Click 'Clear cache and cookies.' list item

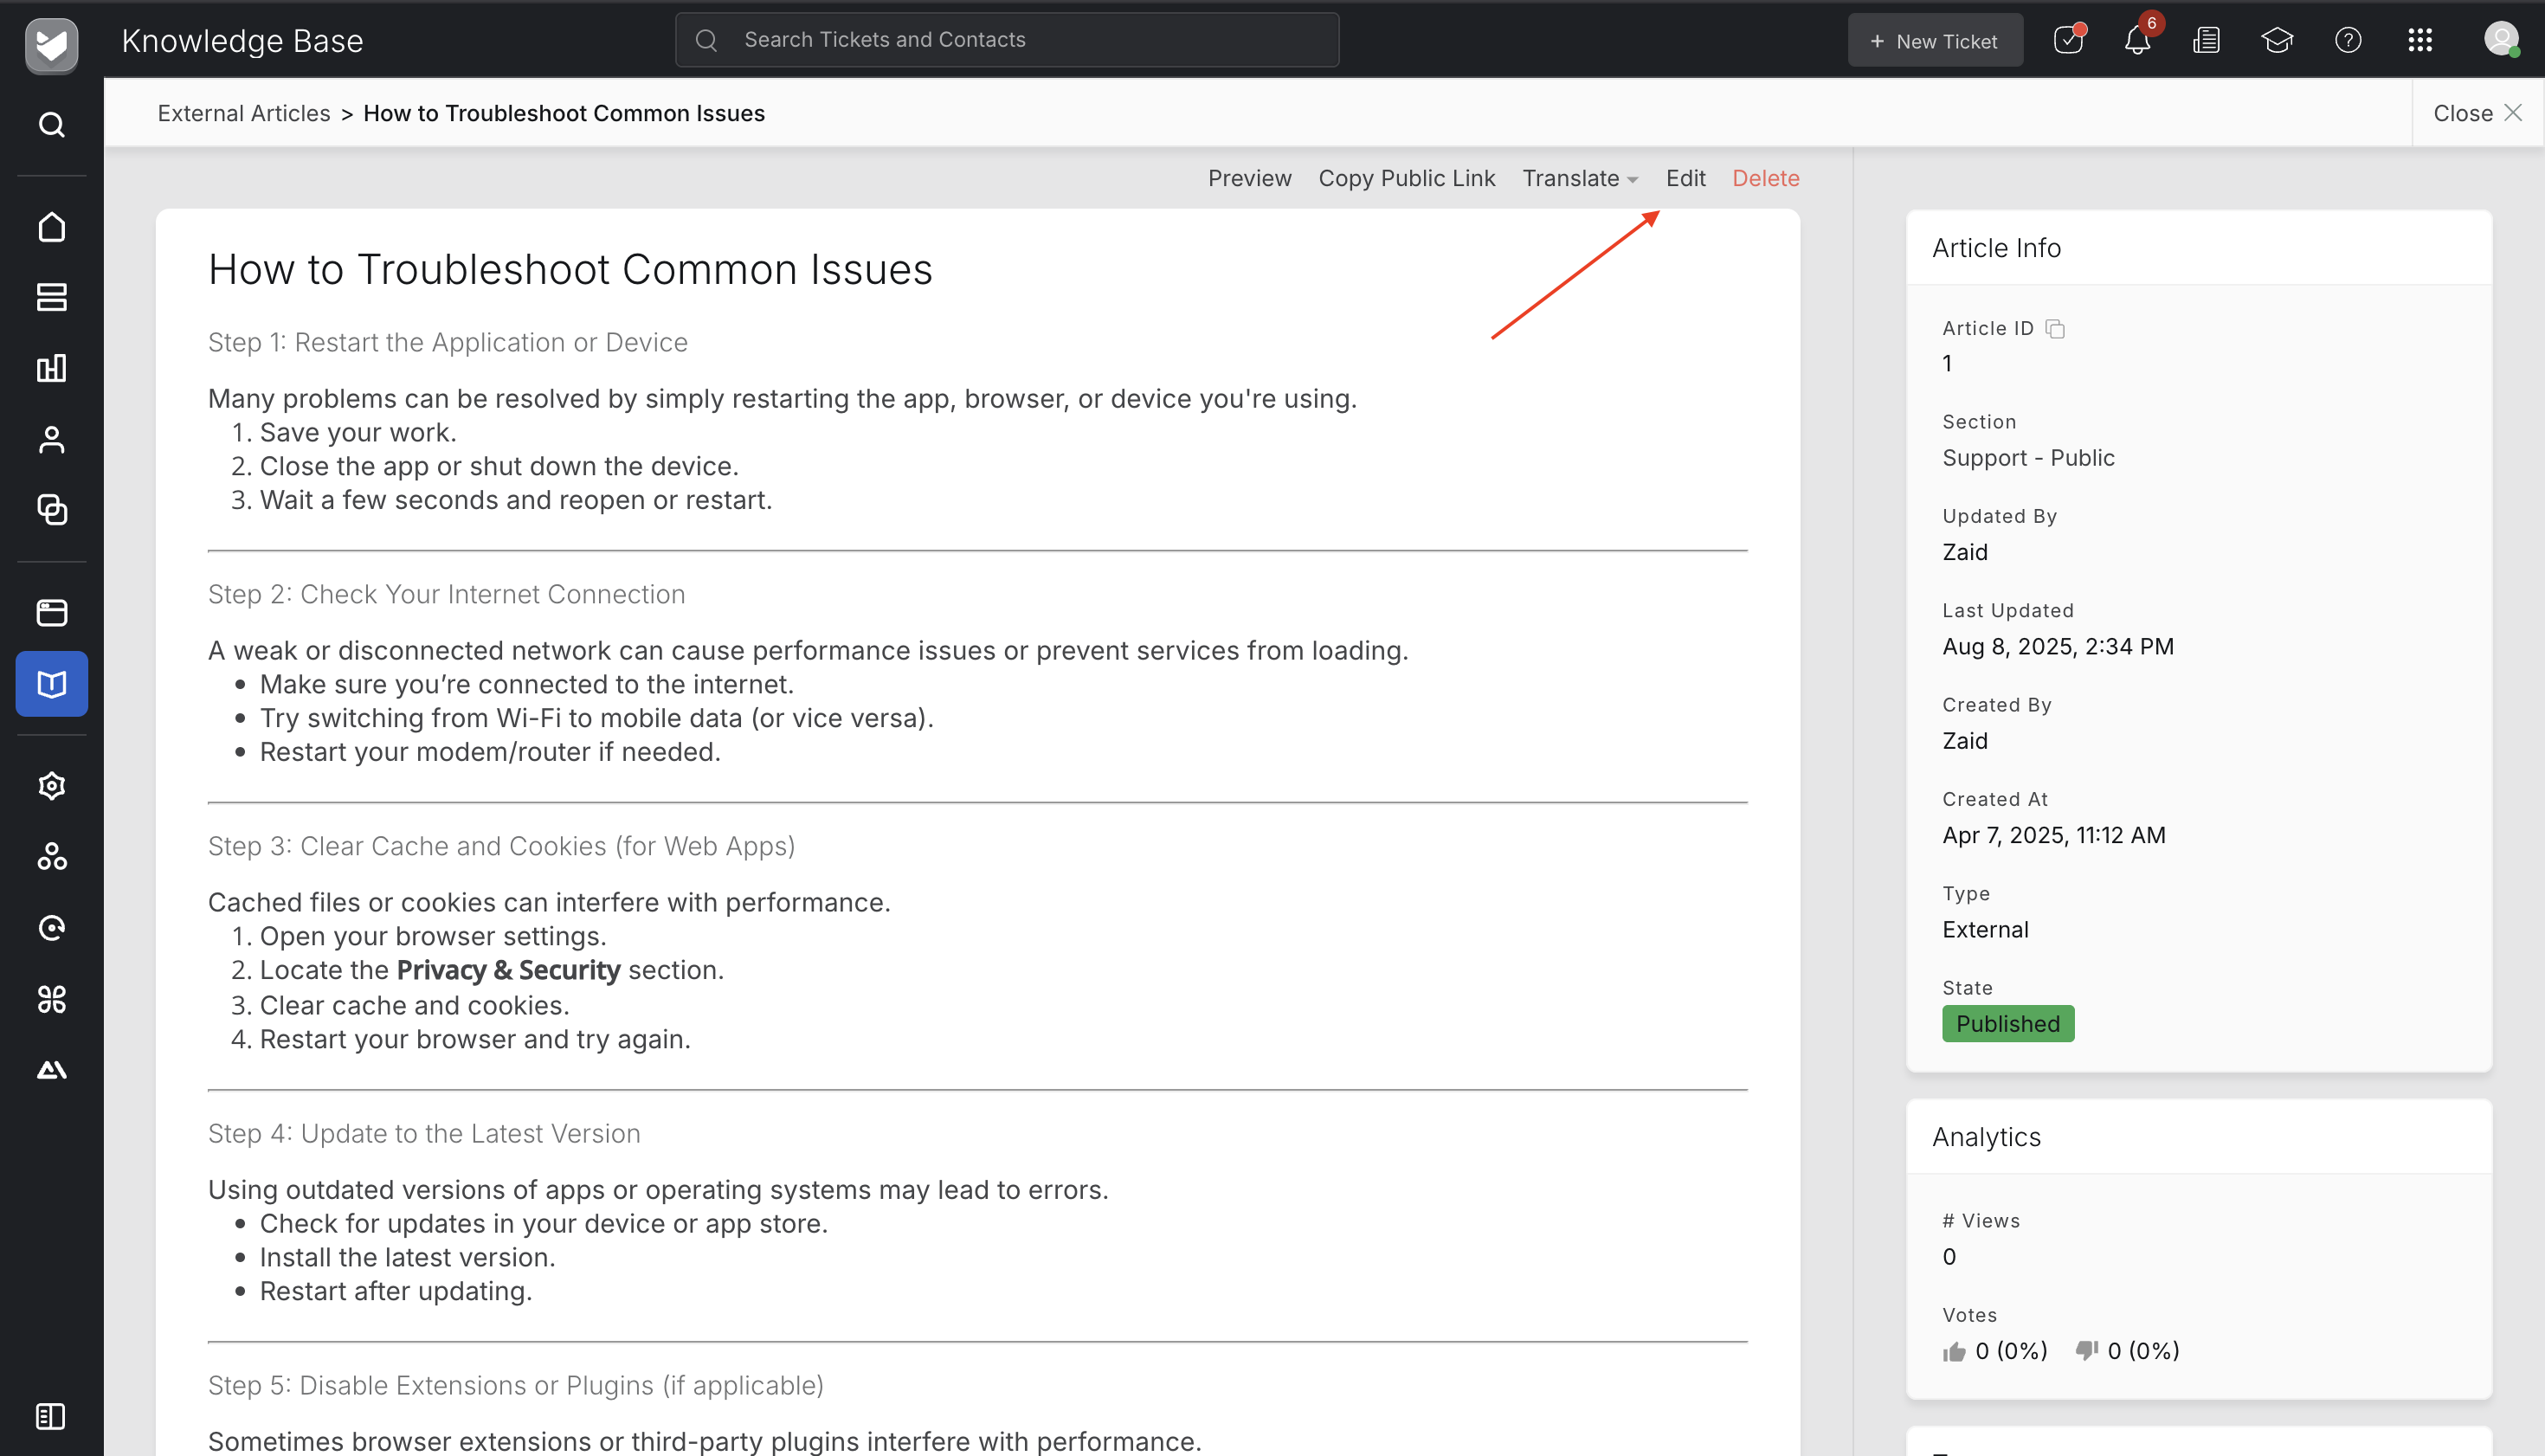(414, 1005)
